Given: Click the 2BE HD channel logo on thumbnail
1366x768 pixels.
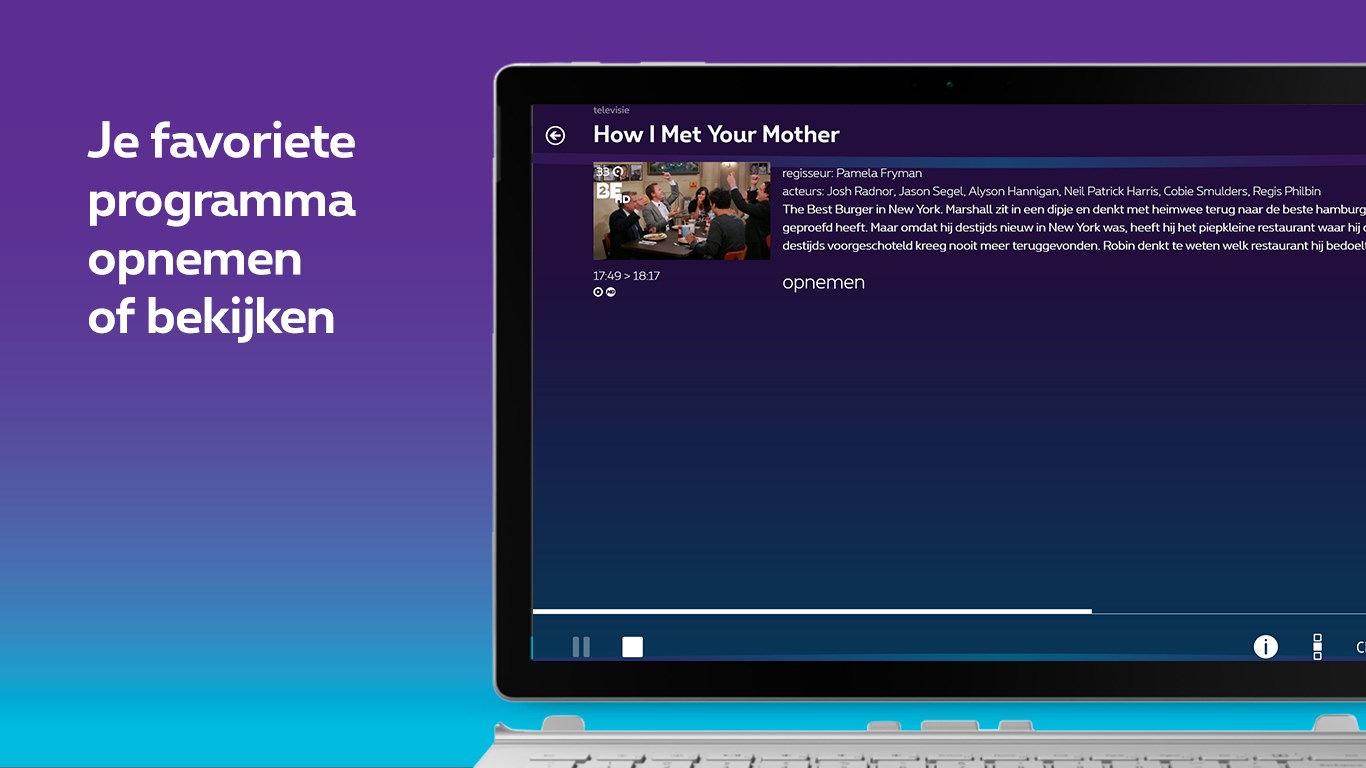Looking at the screenshot, I should pos(612,193).
